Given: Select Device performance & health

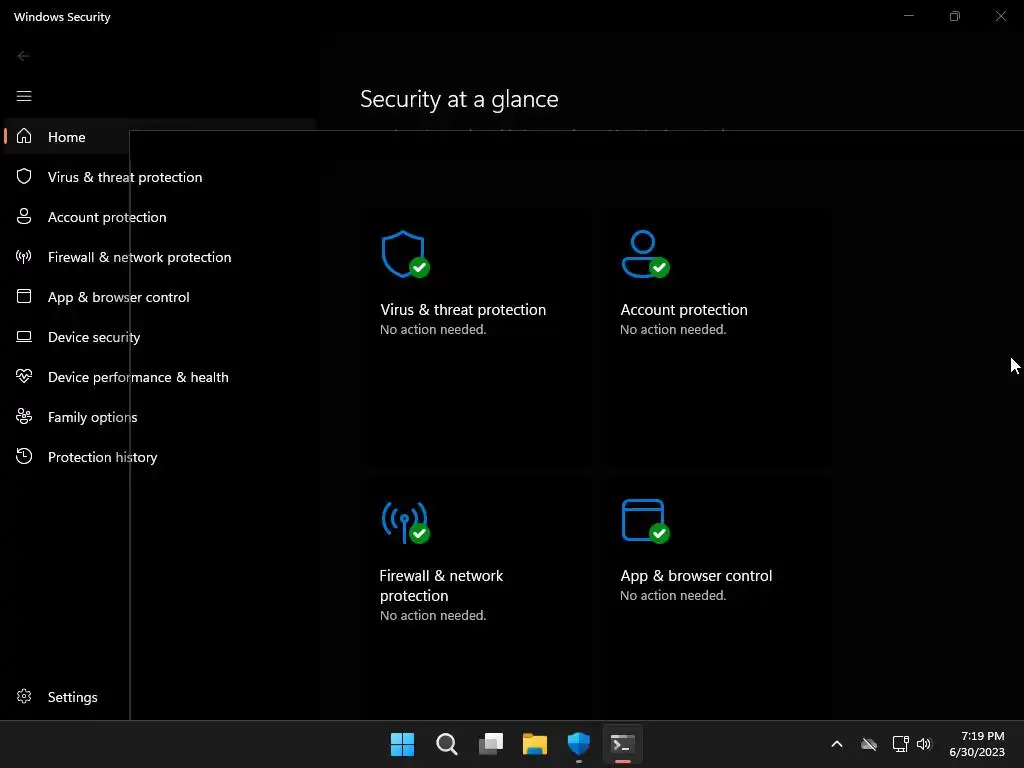Looking at the screenshot, I should click(138, 377).
